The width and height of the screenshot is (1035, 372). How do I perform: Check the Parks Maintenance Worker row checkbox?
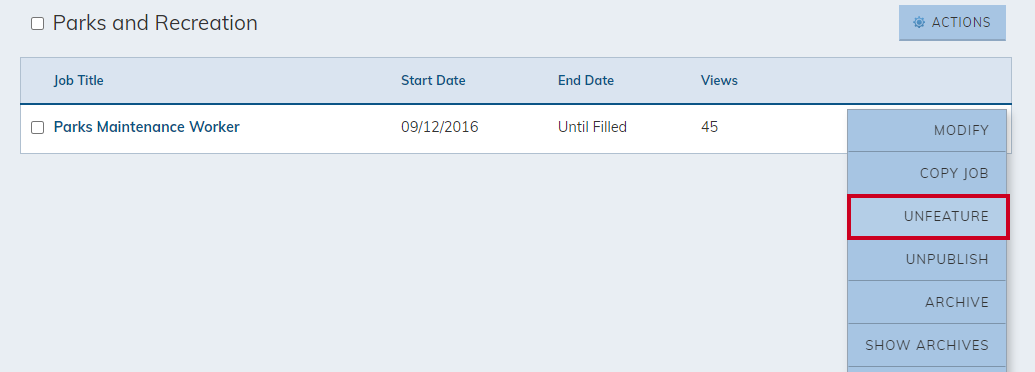tap(38, 127)
